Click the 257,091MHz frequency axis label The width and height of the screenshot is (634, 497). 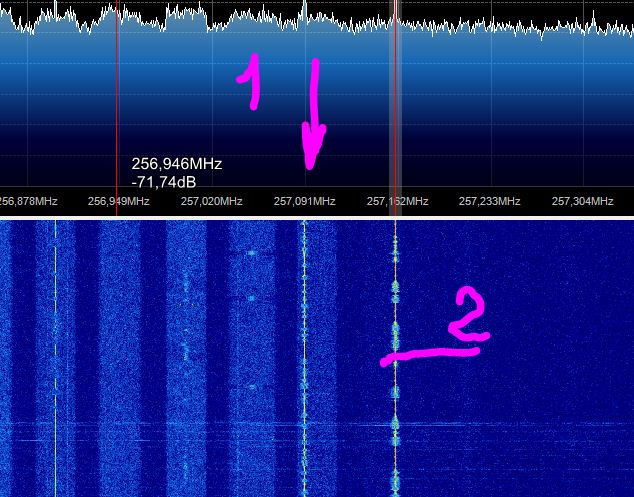pyautogui.click(x=305, y=201)
